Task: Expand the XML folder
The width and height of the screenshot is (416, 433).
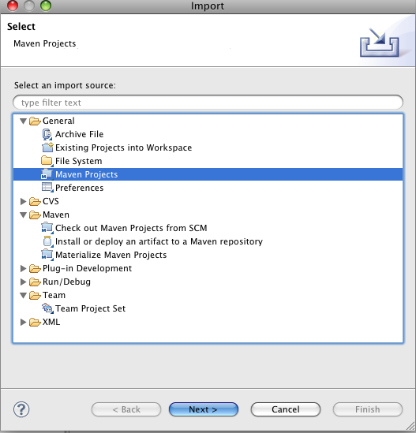Action: [23, 322]
